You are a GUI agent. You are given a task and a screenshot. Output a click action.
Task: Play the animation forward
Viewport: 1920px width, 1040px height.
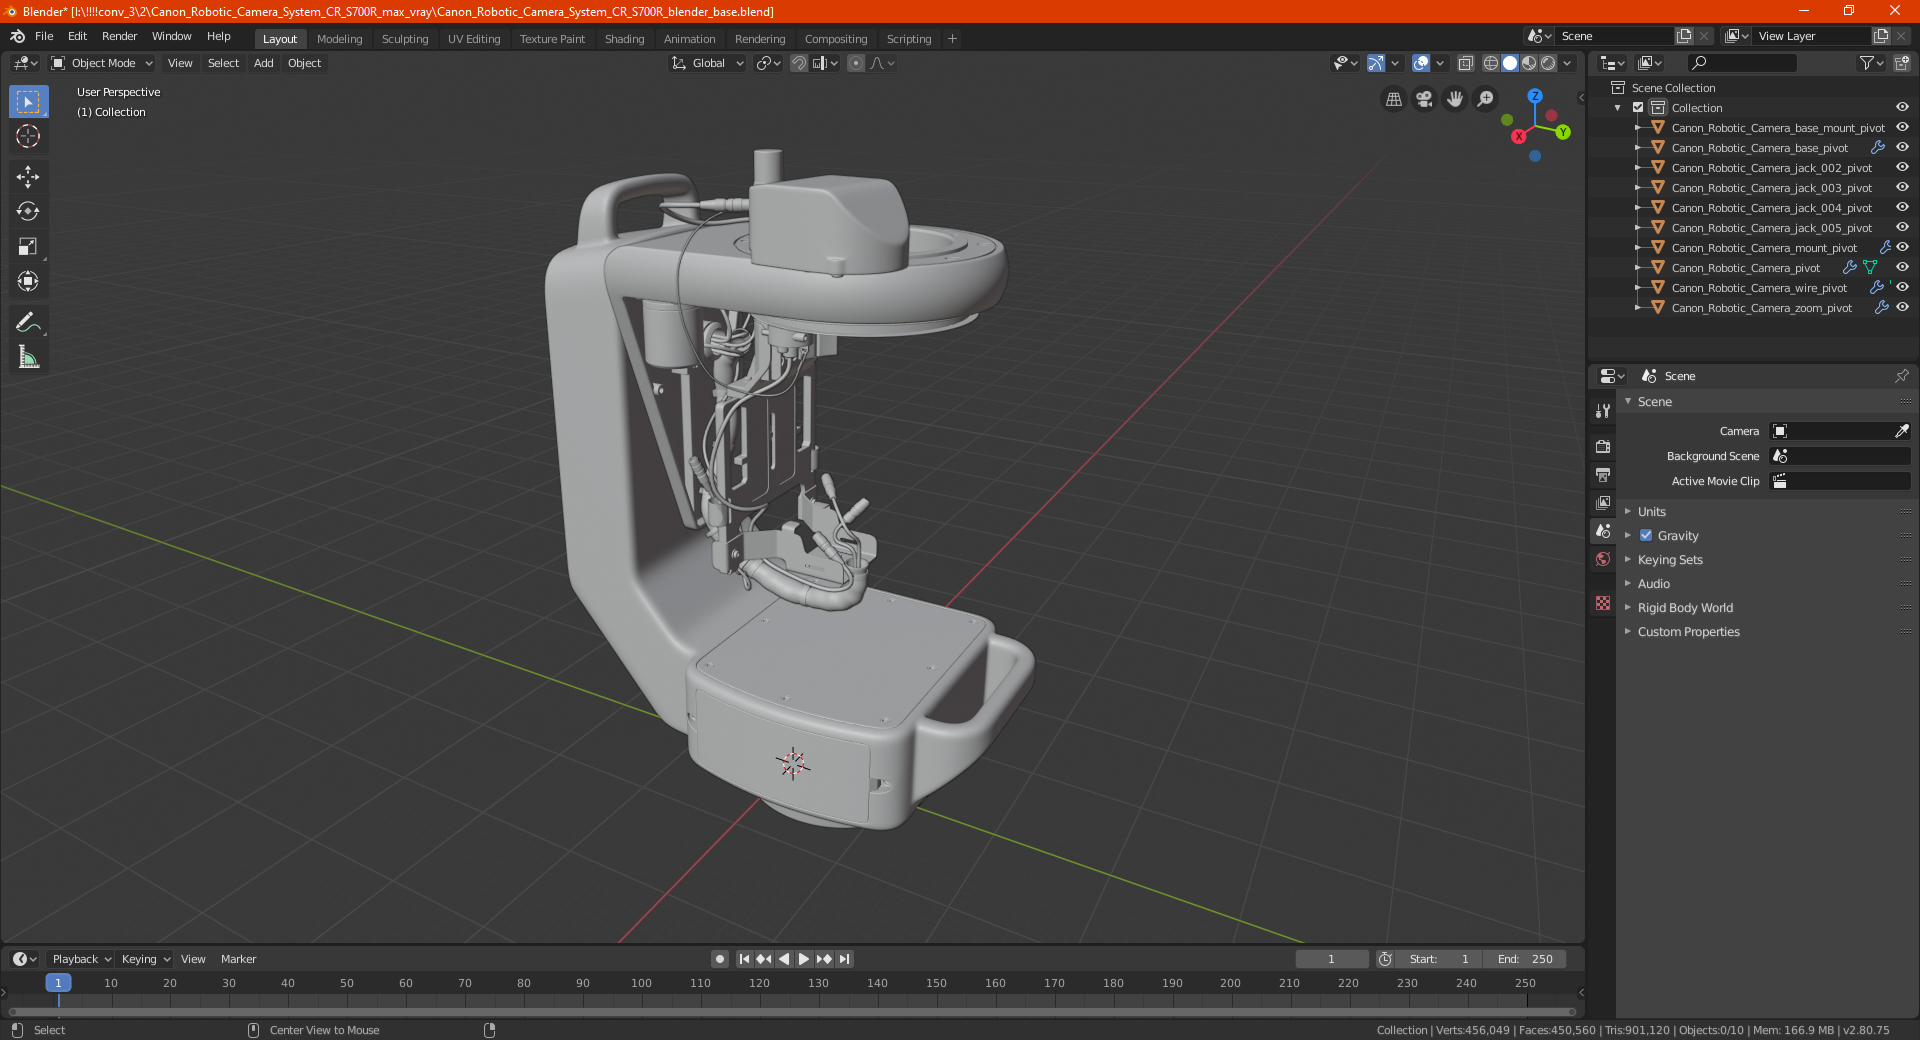[804, 959]
